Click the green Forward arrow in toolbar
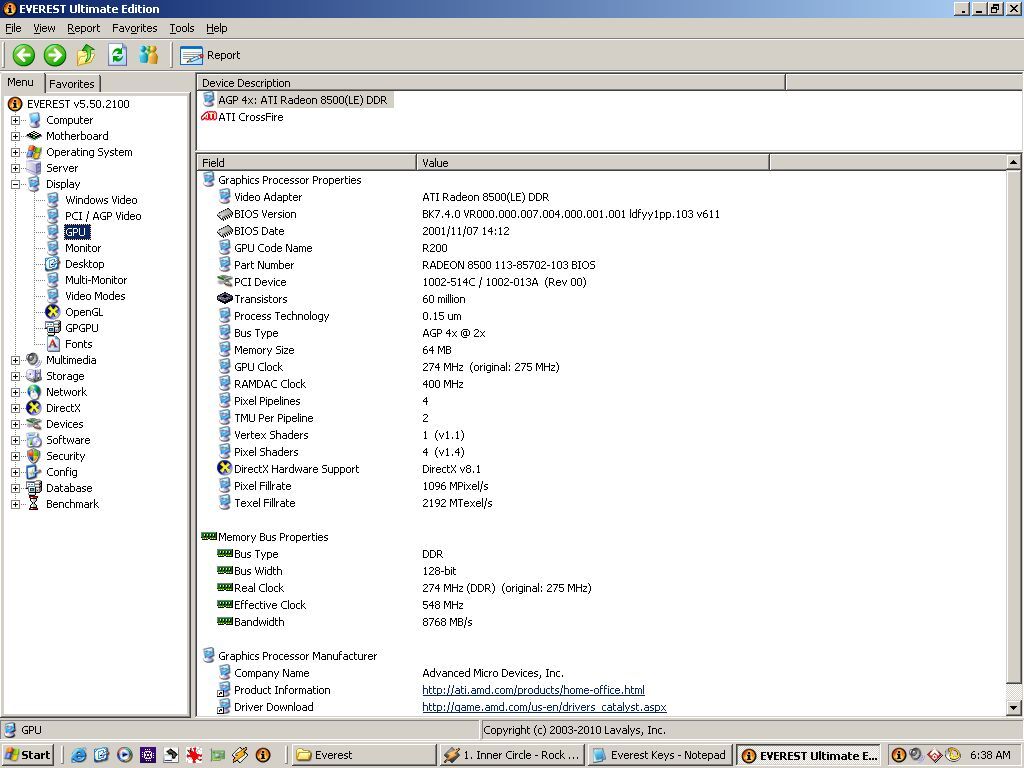1024x768 pixels. tap(55, 55)
